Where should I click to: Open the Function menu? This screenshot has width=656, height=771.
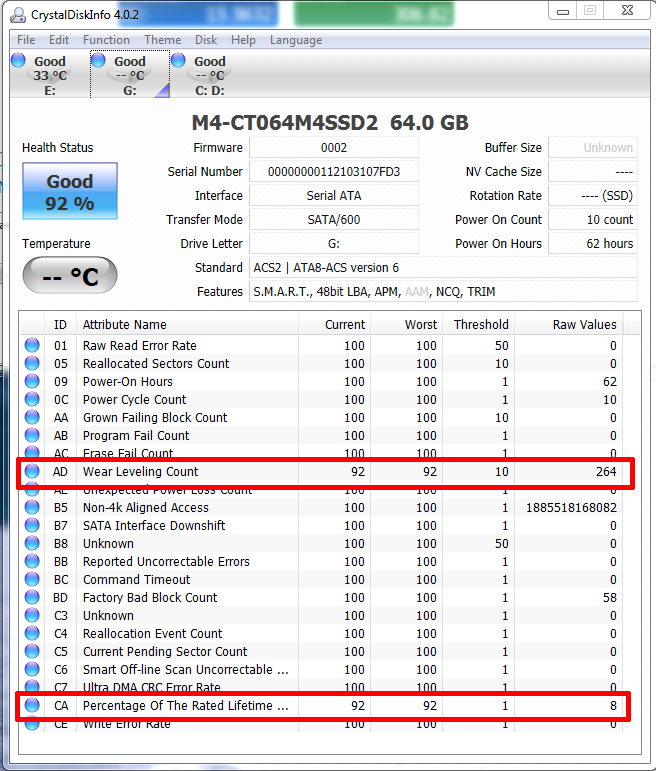[106, 40]
